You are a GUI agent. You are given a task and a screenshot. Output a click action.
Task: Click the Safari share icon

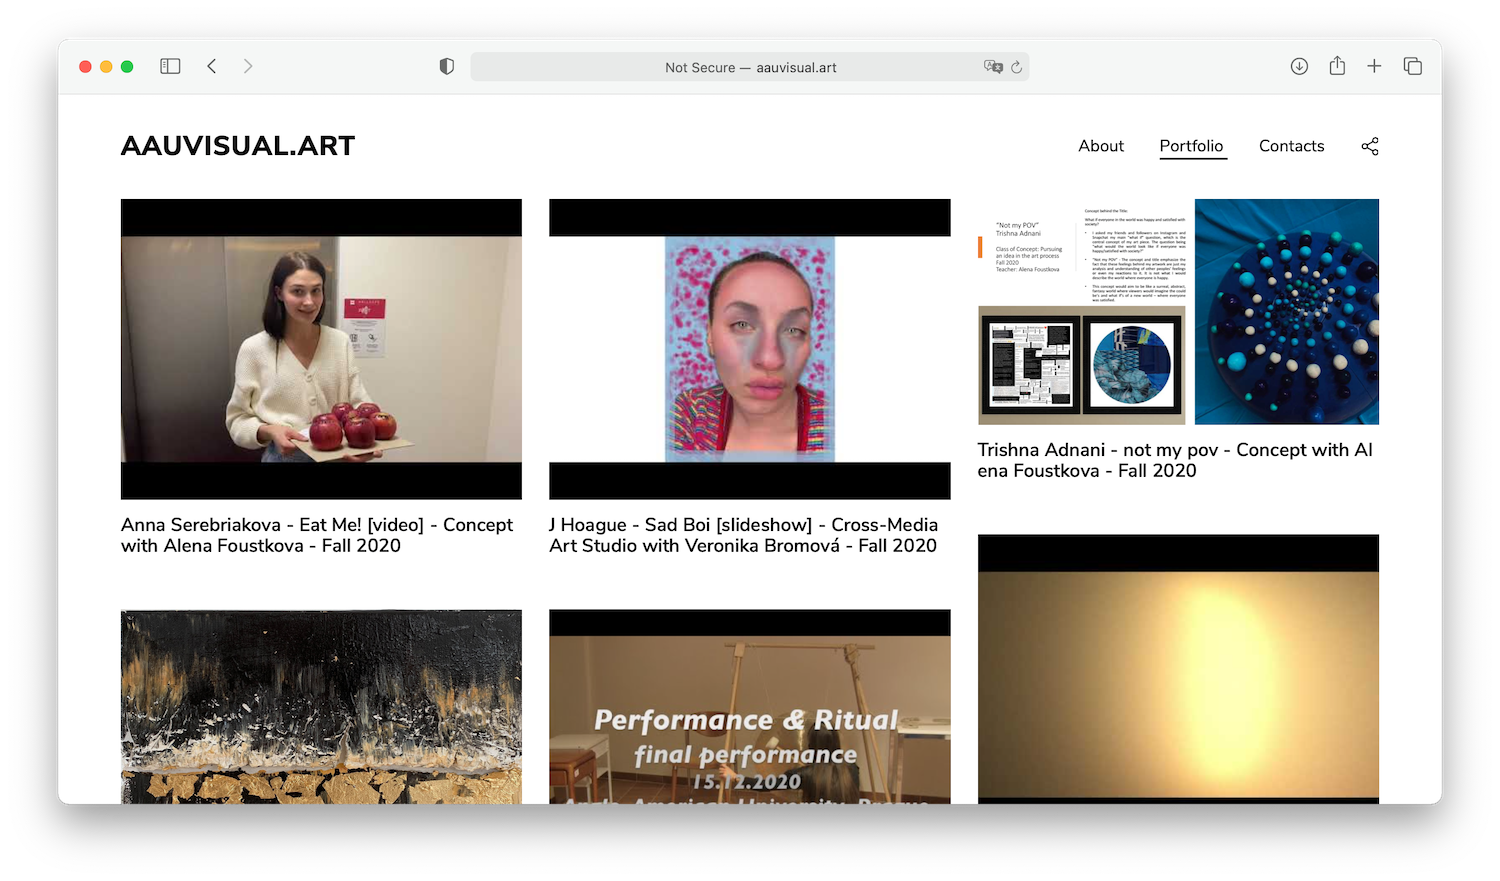click(x=1337, y=66)
